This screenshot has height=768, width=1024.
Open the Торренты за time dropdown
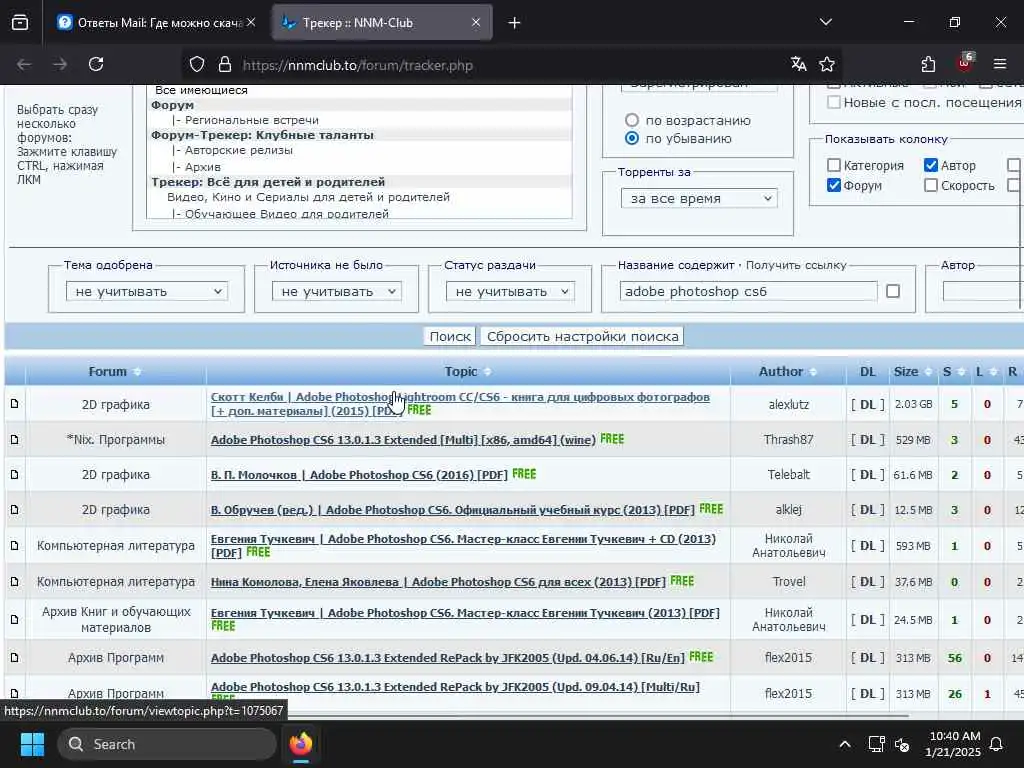click(x=699, y=199)
